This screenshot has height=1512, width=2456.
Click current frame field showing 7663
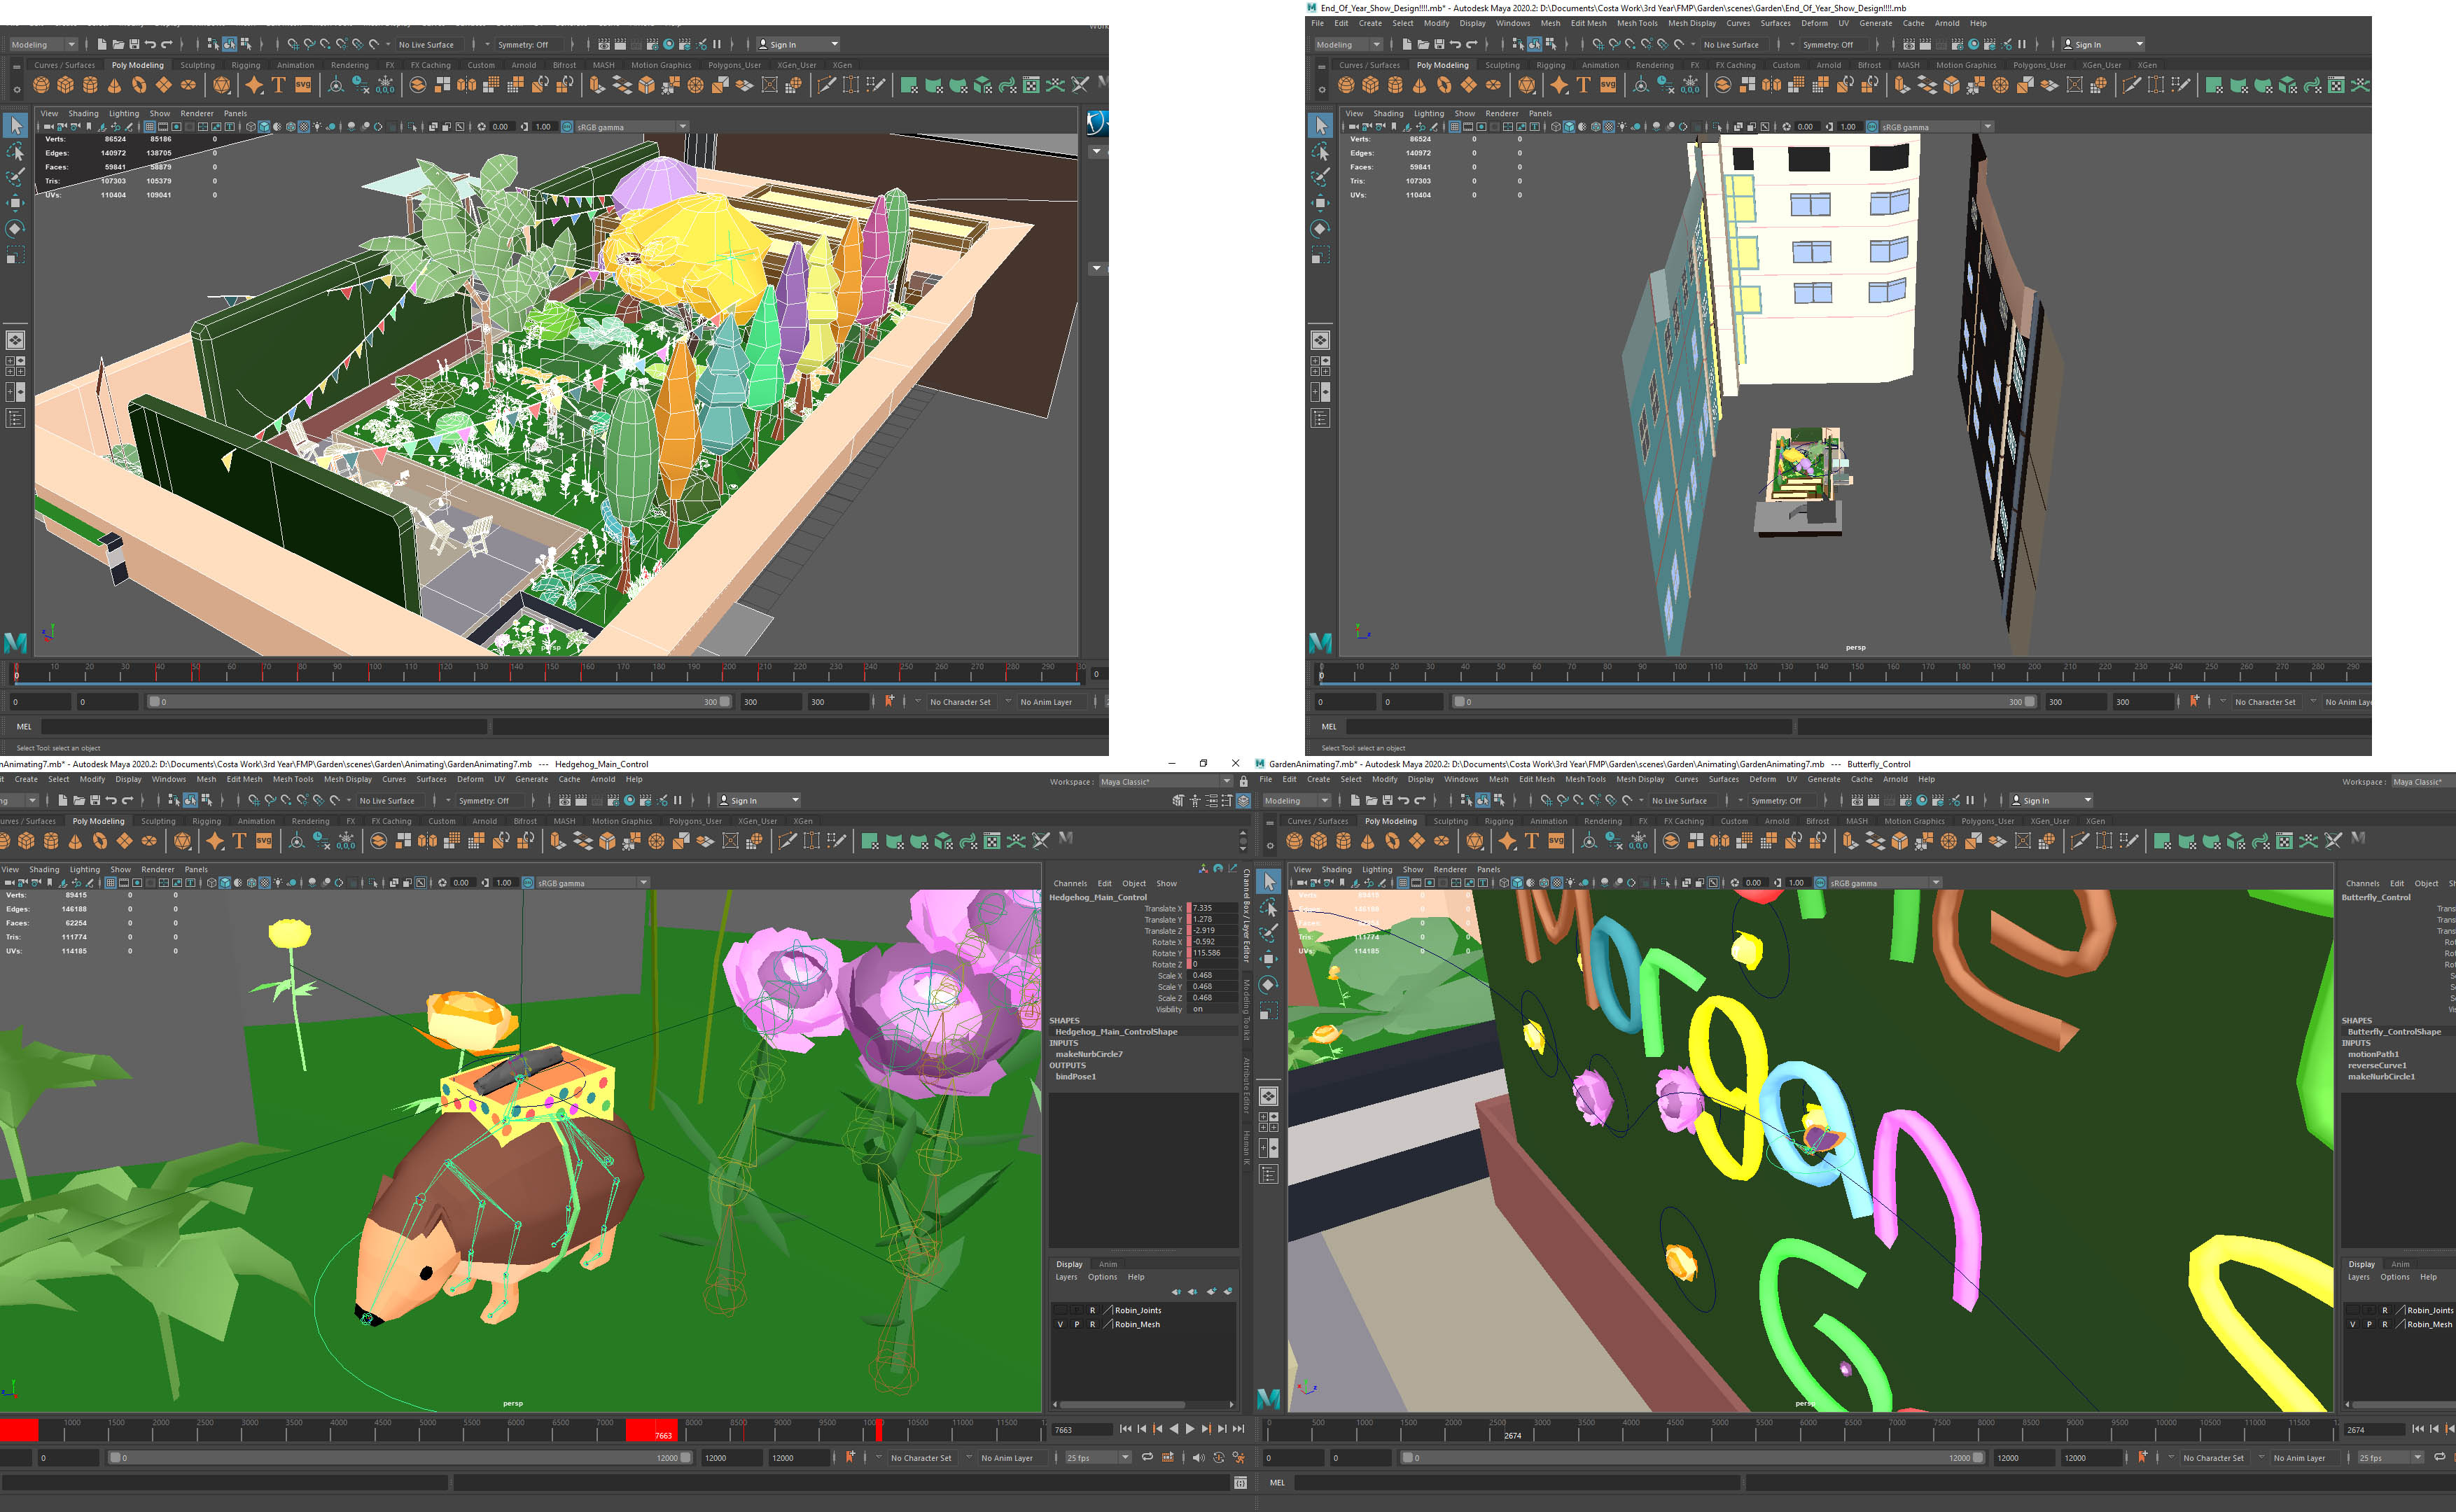click(1080, 1429)
